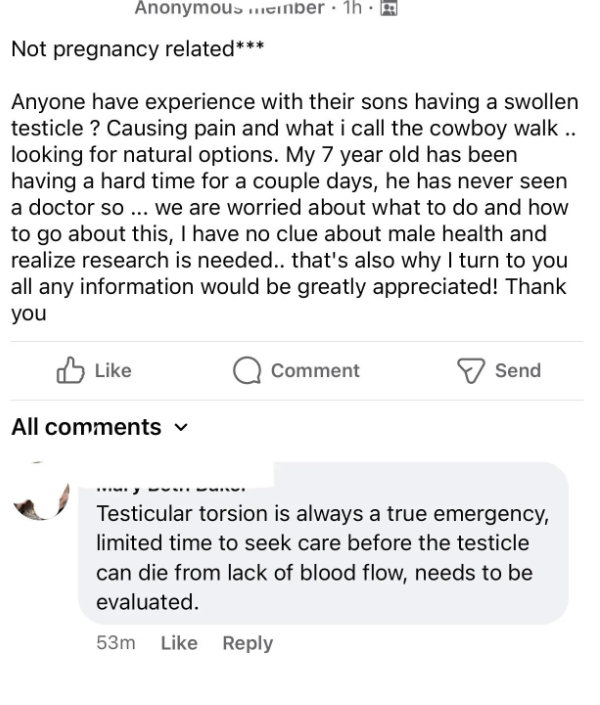Click the "Thank you" text ending the post
Viewport: 600px width, 705px height.
click(30, 313)
